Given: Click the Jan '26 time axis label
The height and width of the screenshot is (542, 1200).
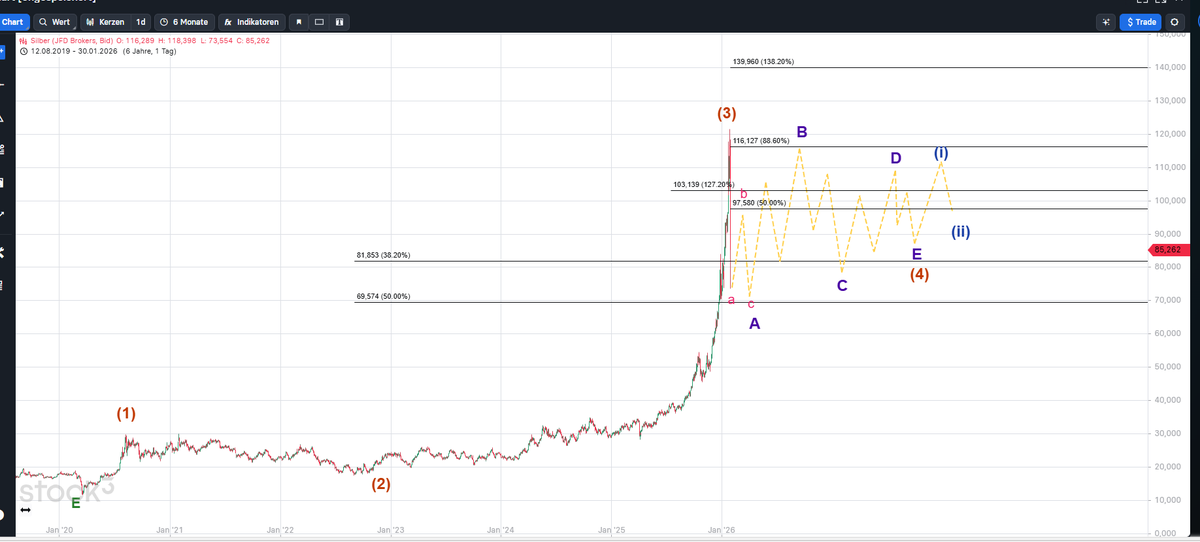Looking at the screenshot, I should coord(722,528).
